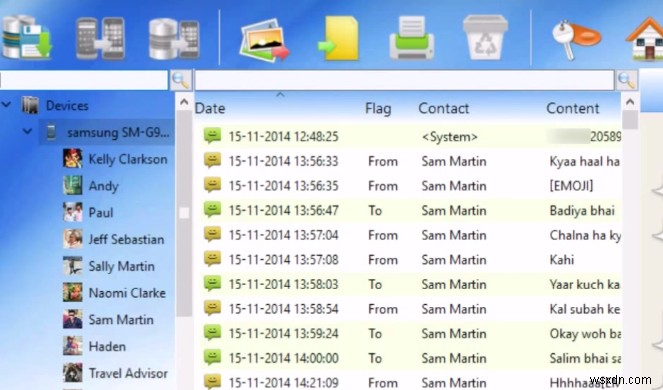Sort by Content column header
Image resolution: width=663 pixels, height=390 pixels.
click(x=573, y=109)
